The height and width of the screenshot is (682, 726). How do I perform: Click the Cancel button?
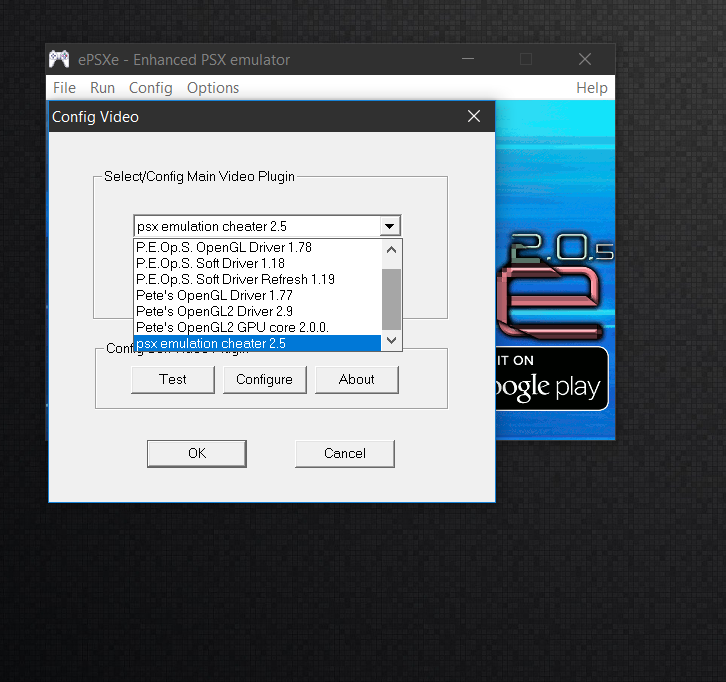click(x=345, y=453)
